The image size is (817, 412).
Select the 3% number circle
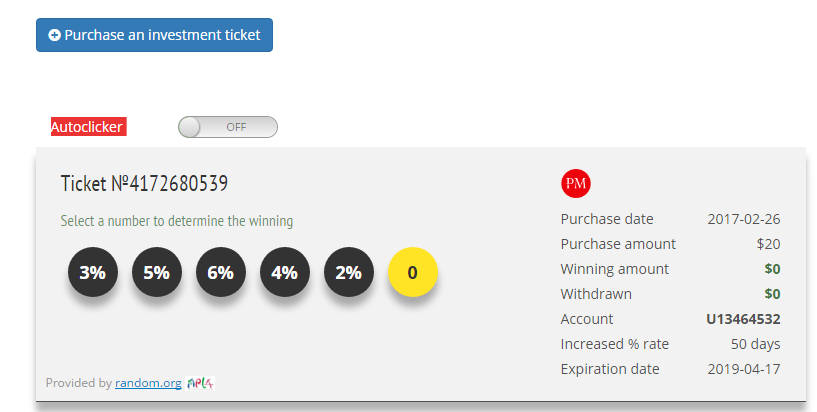[x=93, y=272]
